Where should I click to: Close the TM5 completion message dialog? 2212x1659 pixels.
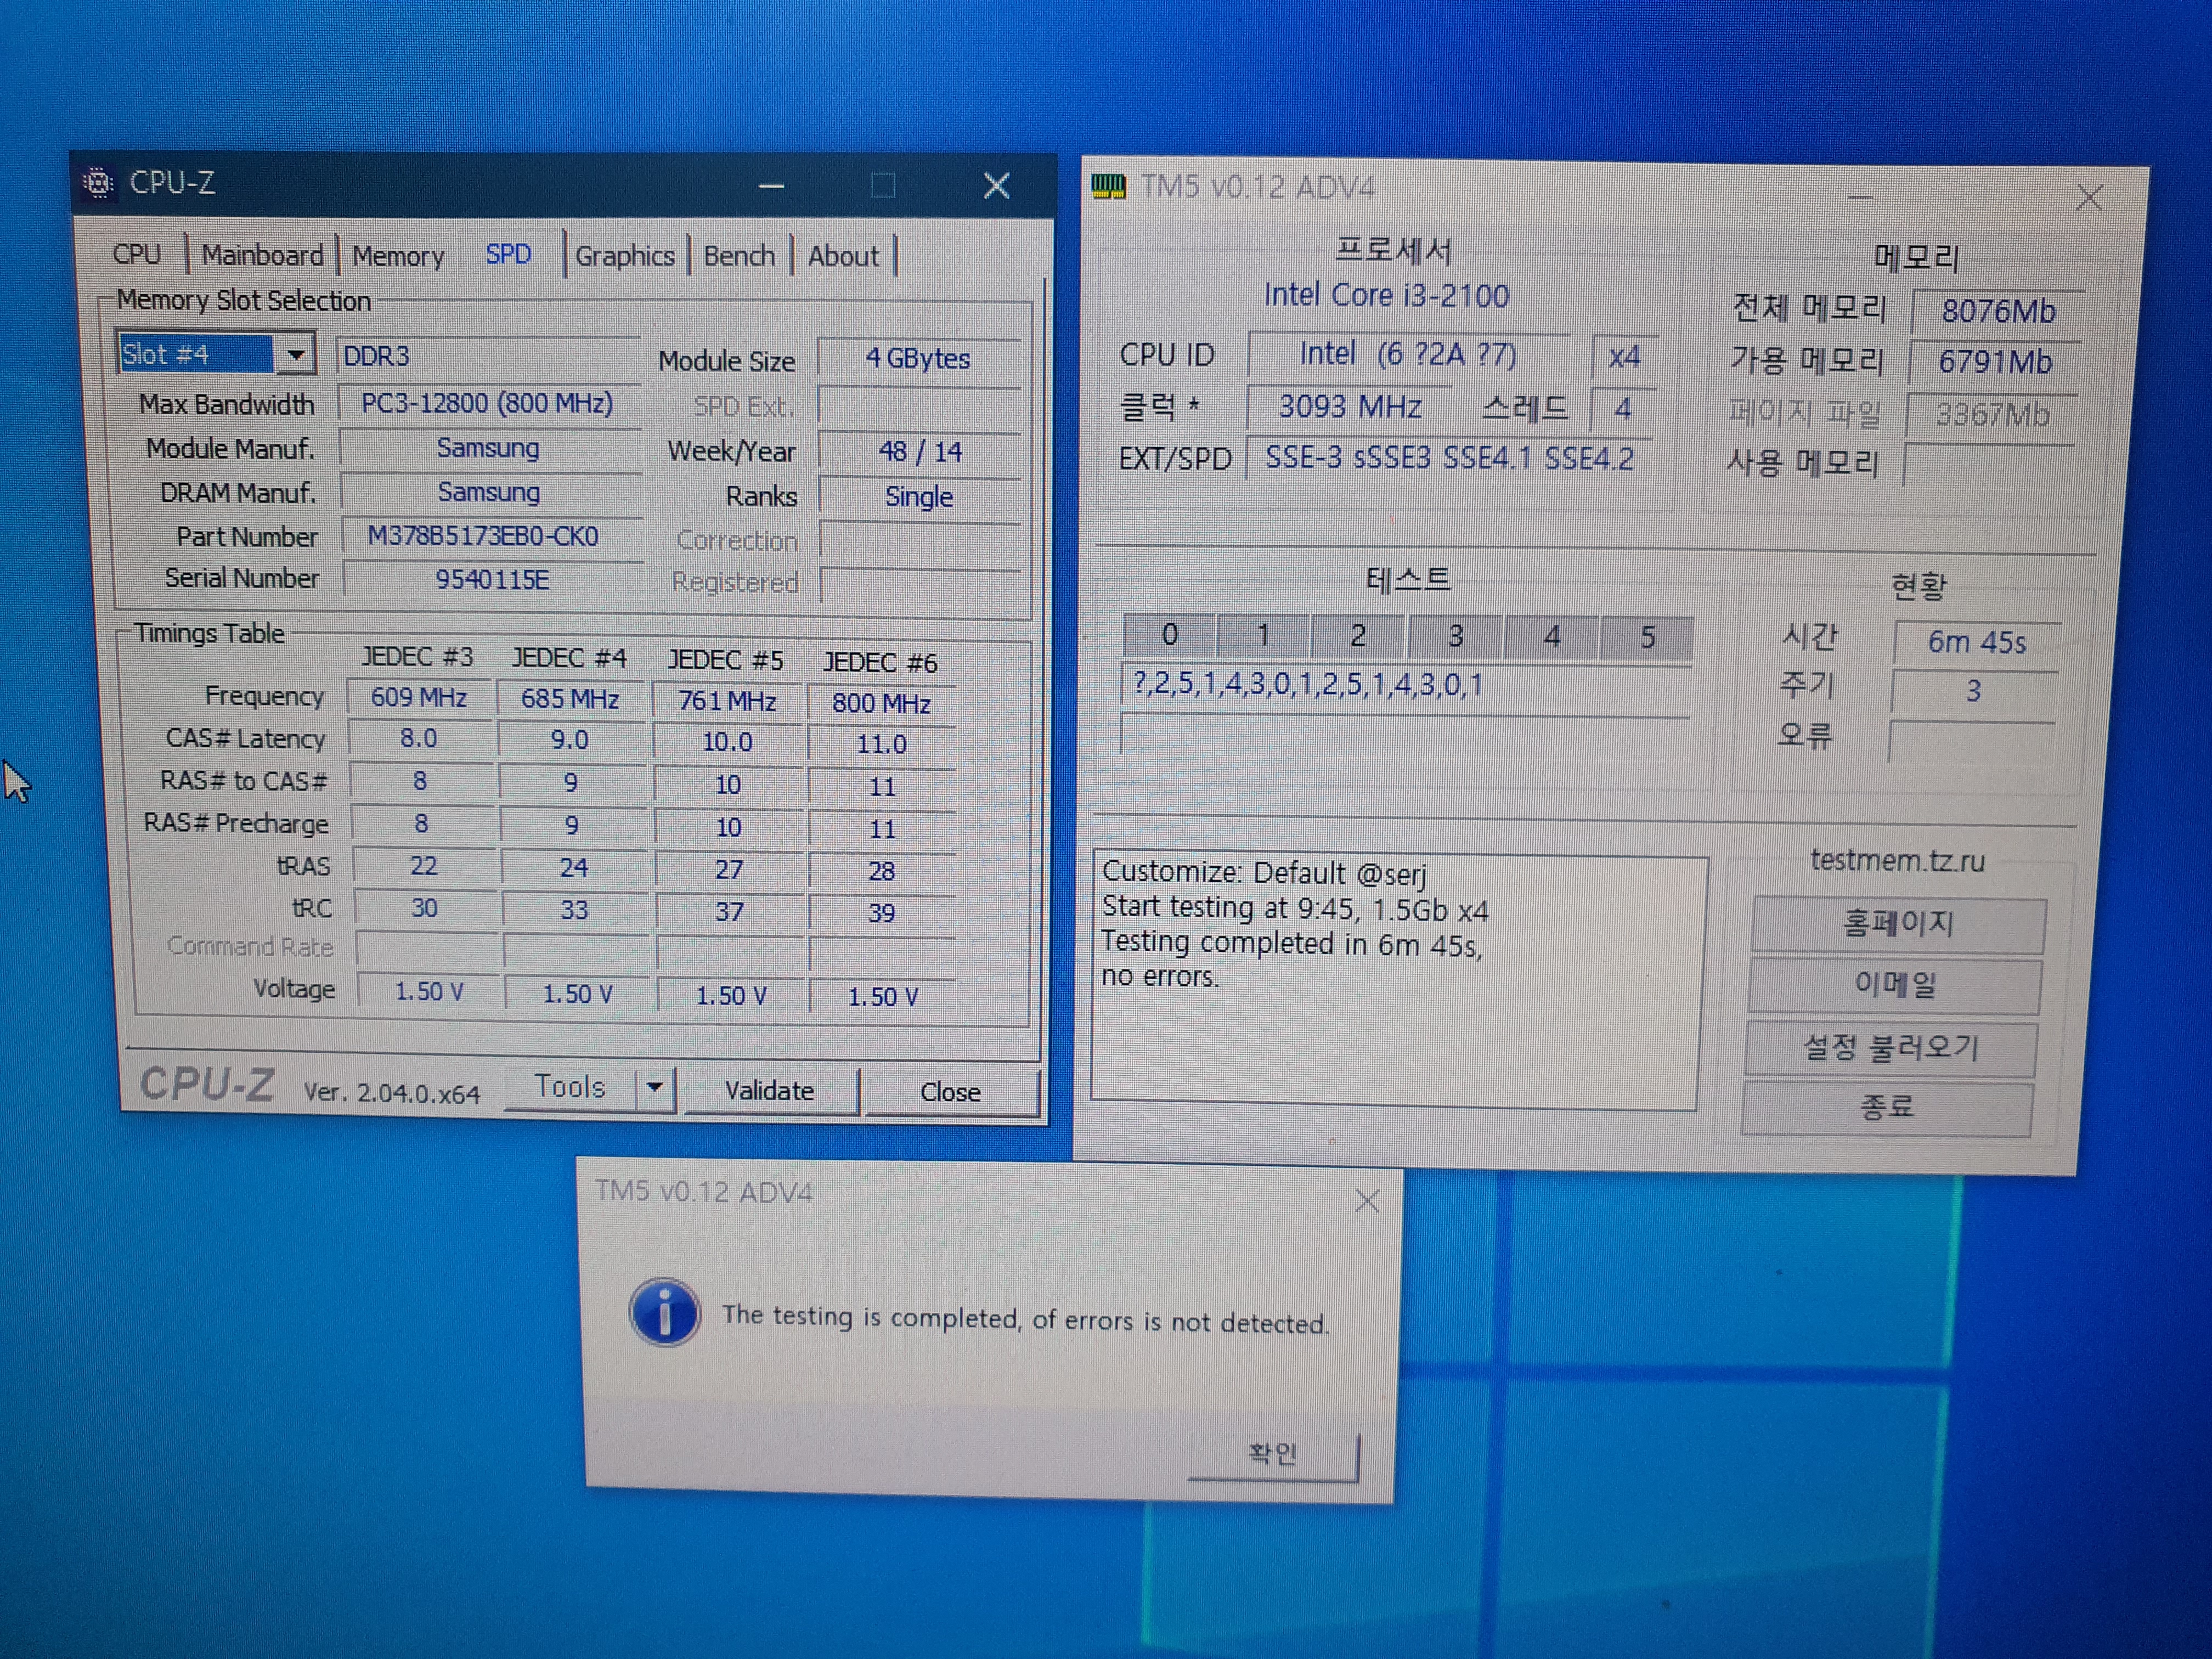tap(1366, 1200)
